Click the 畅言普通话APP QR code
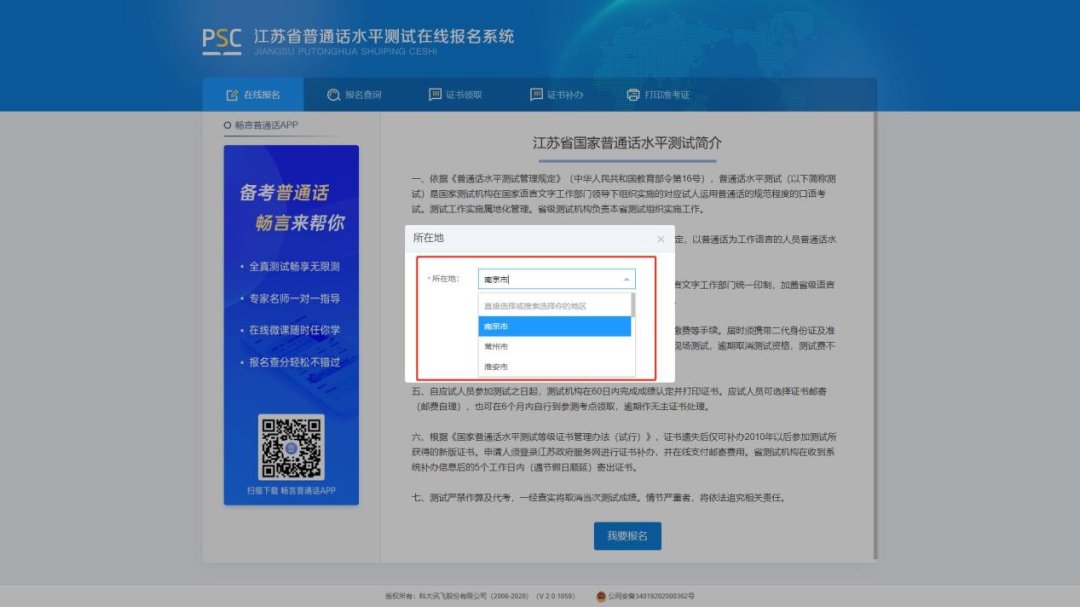This screenshot has width=1080, height=607. 291,447
